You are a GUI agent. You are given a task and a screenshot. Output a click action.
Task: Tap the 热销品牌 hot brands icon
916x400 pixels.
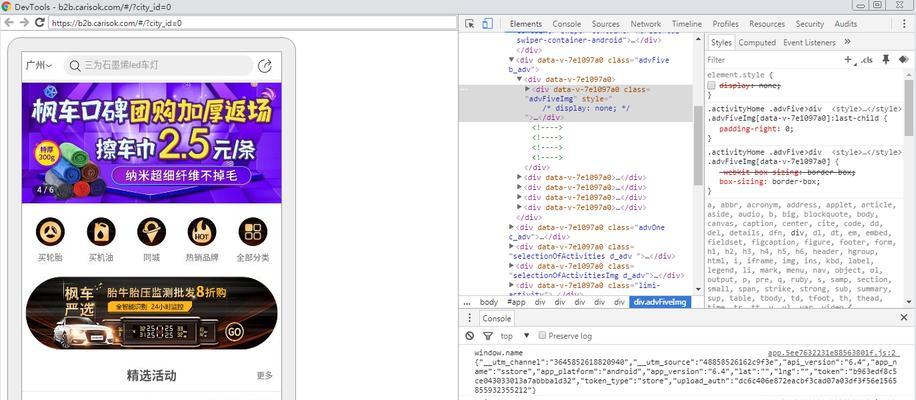(202, 232)
